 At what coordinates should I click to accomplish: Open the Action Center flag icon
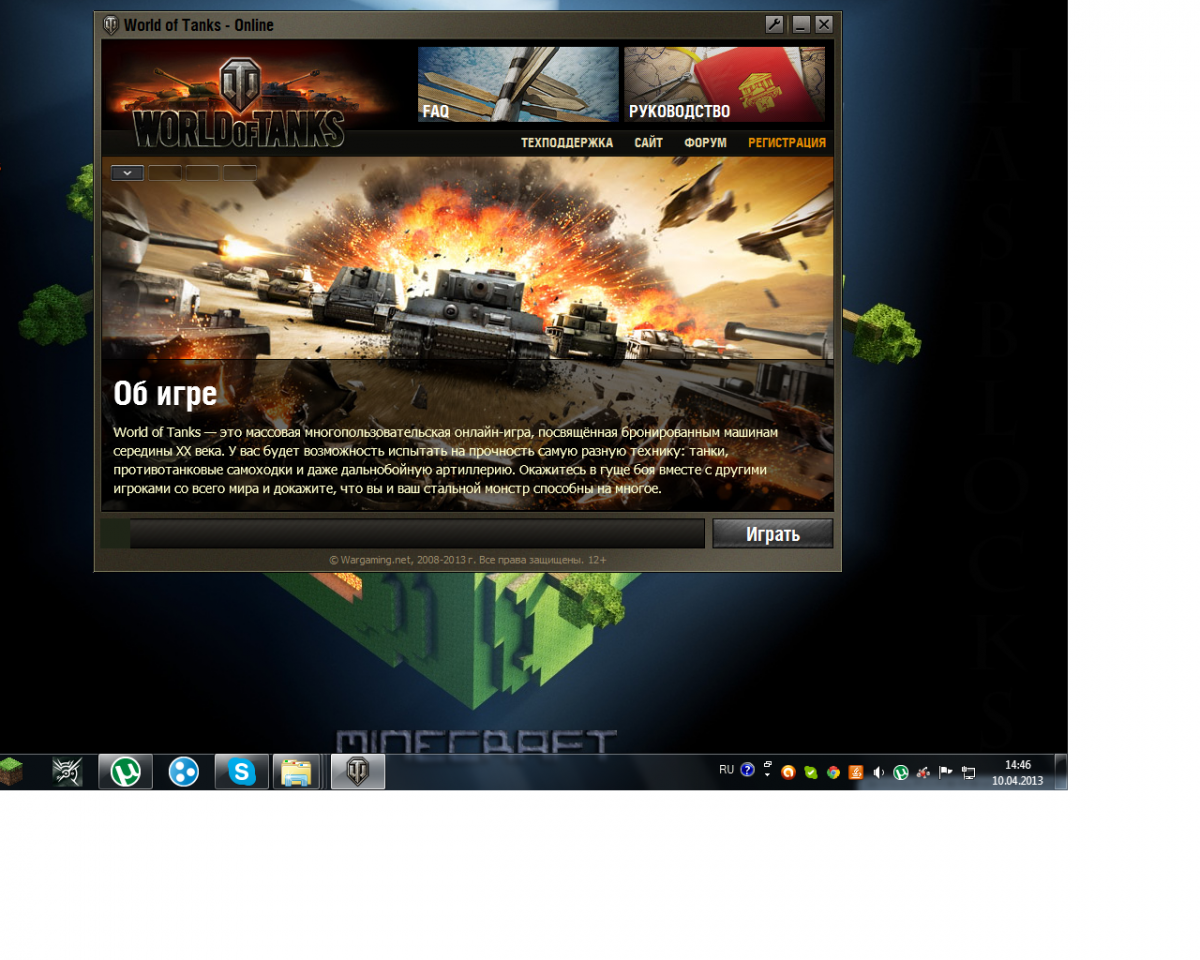coord(945,772)
